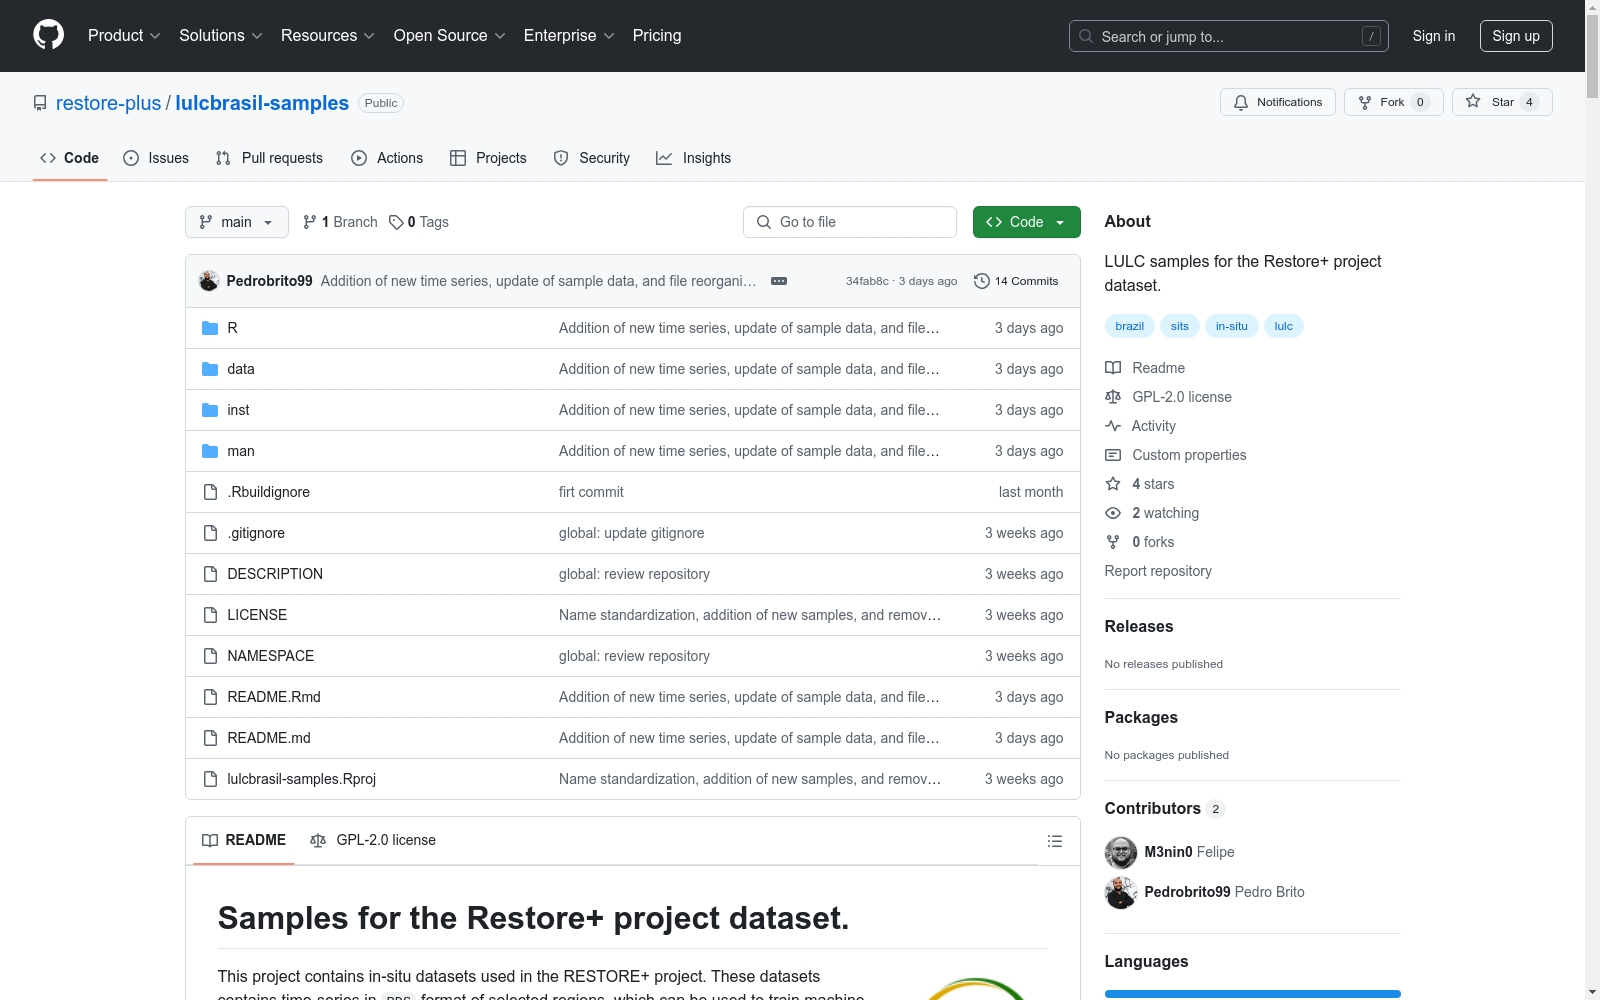Image resolution: width=1600 pixels, height=1000 pixels.
Task: Click the Readme book icon in About
Action: [x=1113, y=368]
